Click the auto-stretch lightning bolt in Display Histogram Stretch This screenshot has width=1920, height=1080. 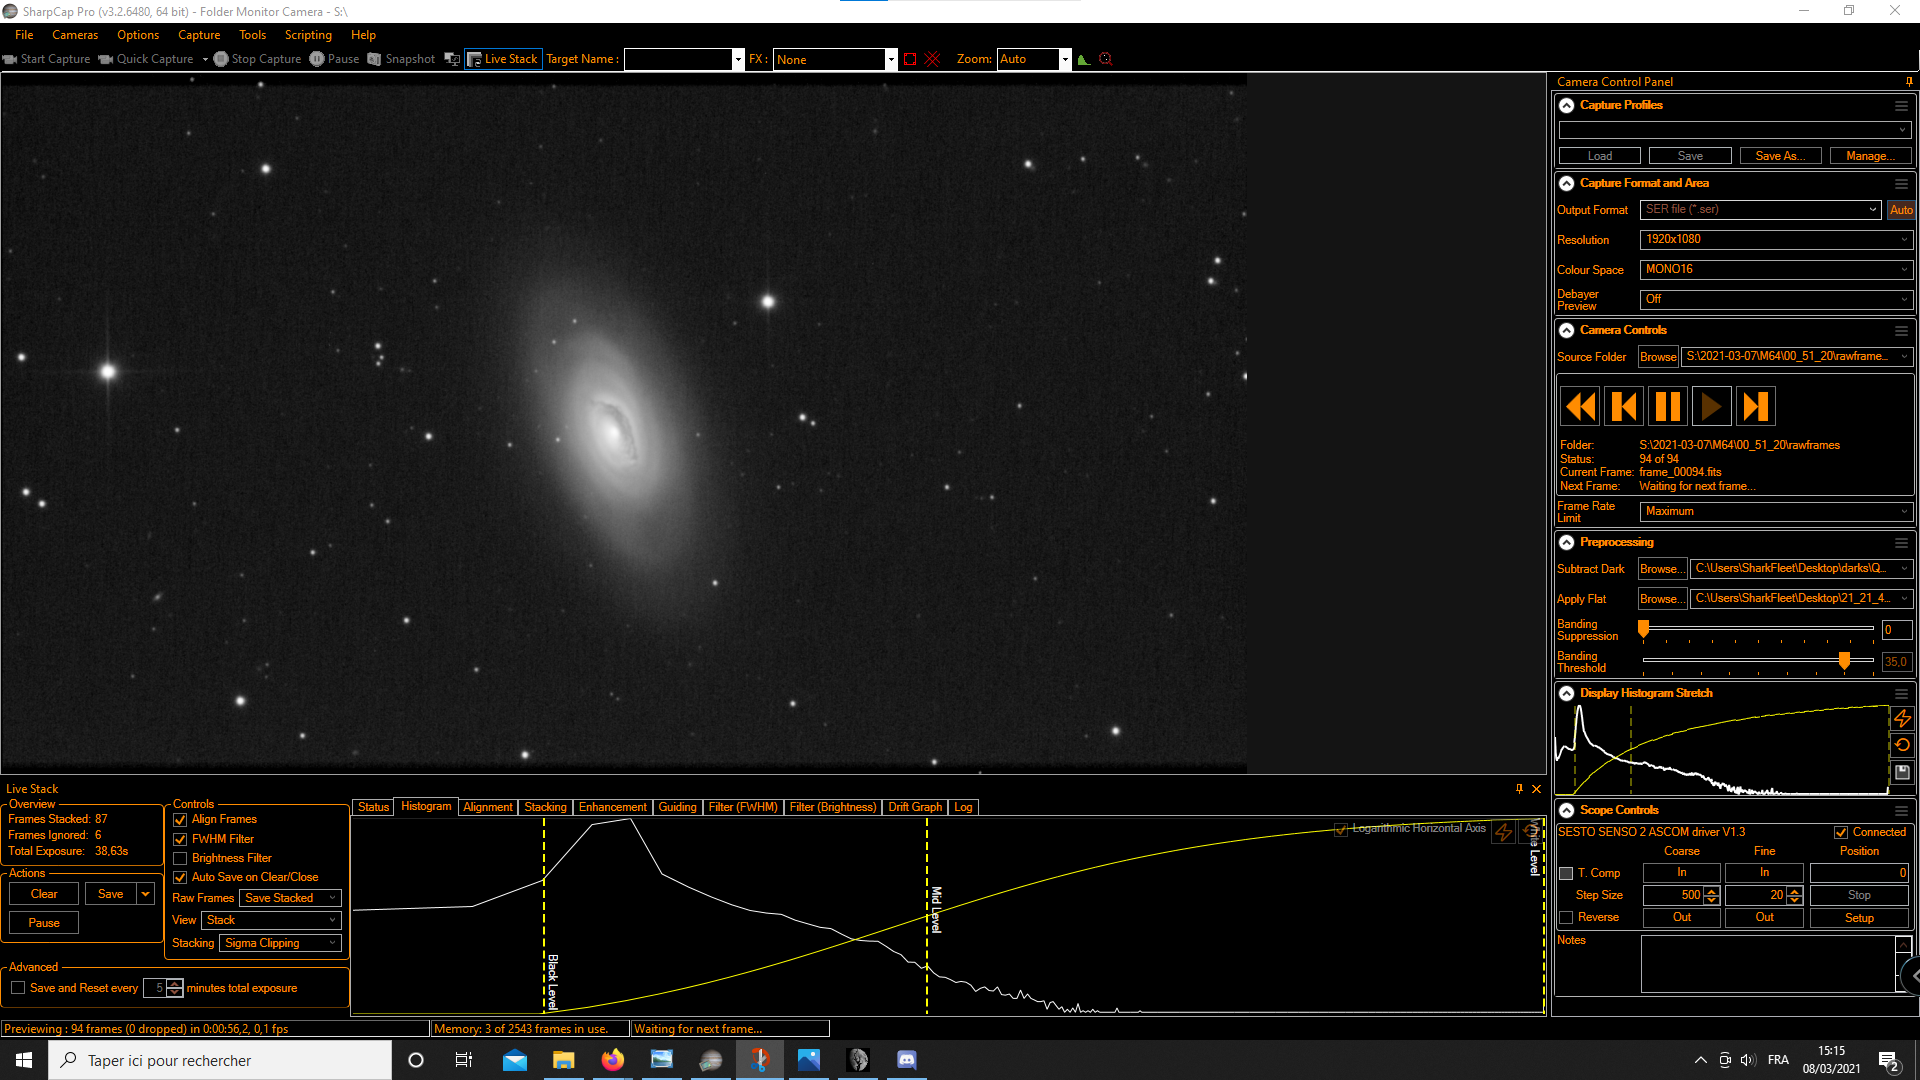coord(1902,719)
